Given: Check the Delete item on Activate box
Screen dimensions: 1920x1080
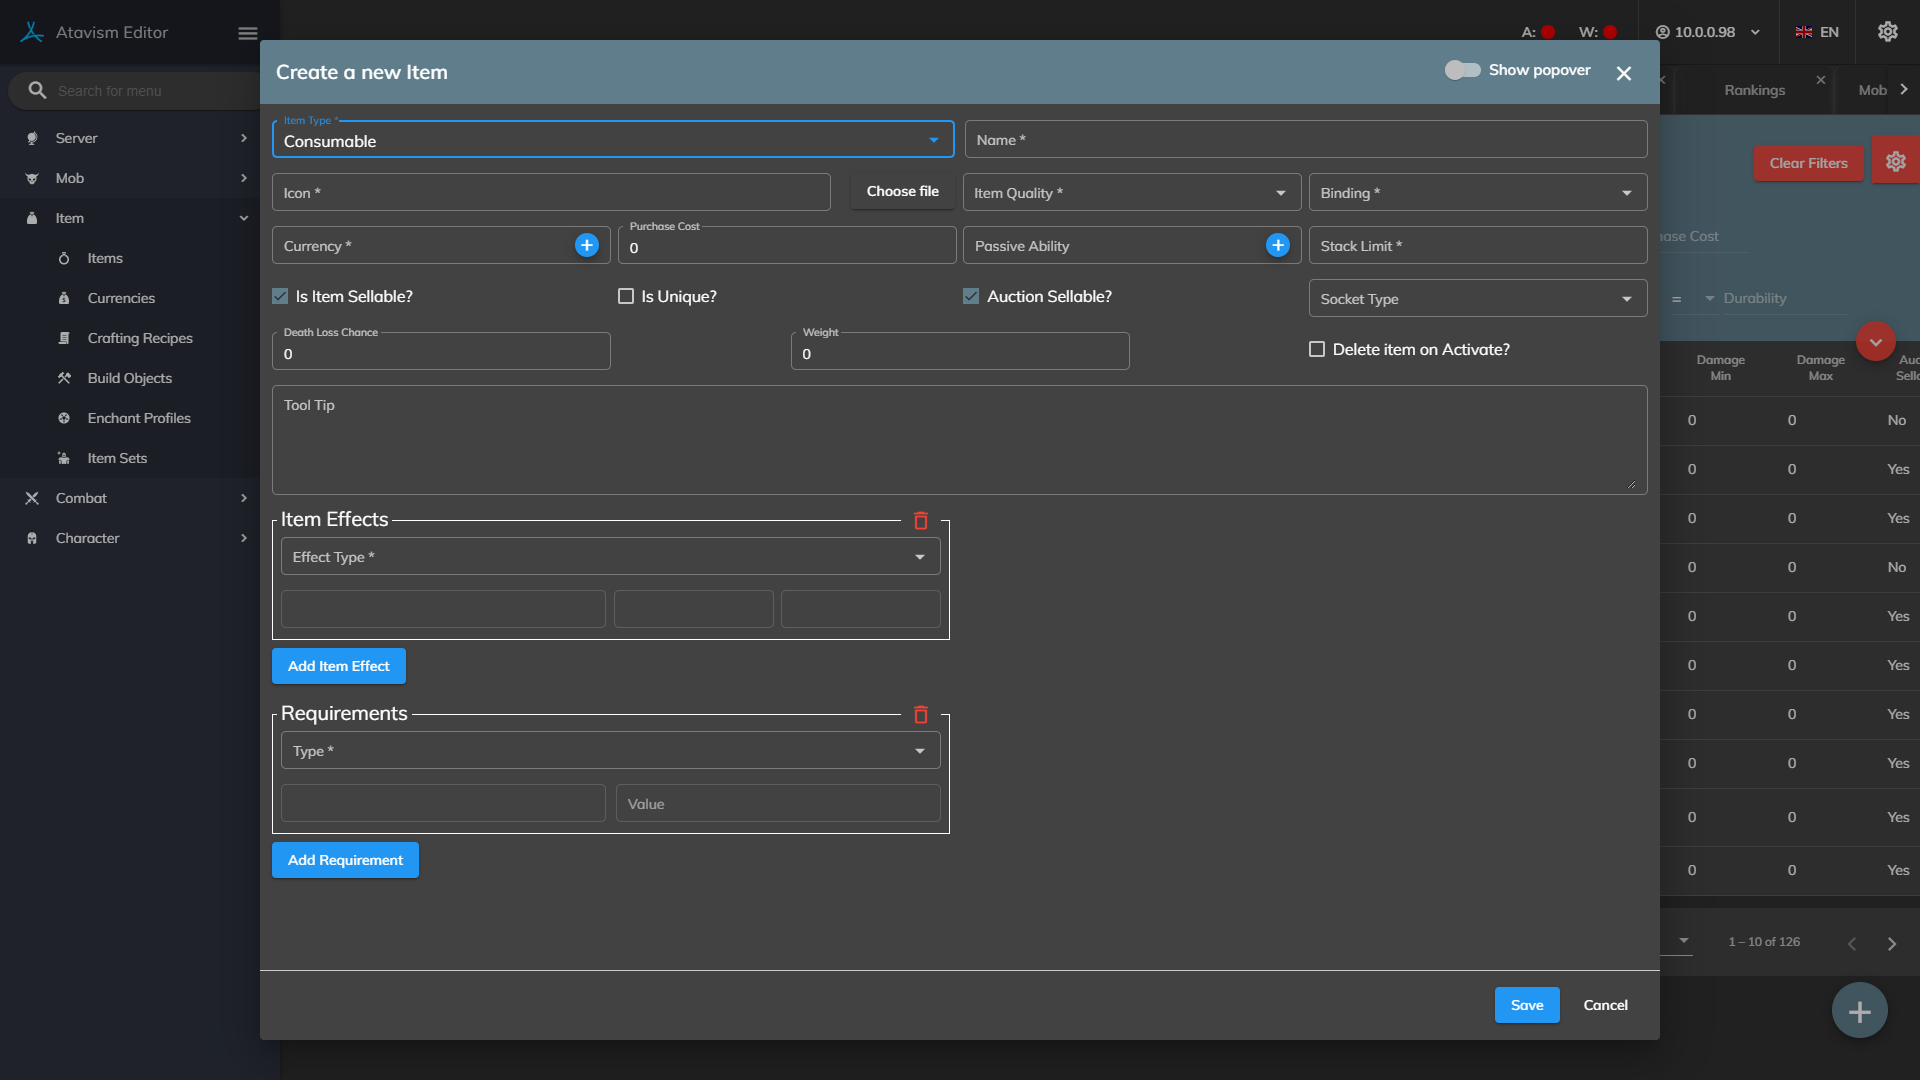Looking at the screenshot, I should click(x=1317, y=349).
